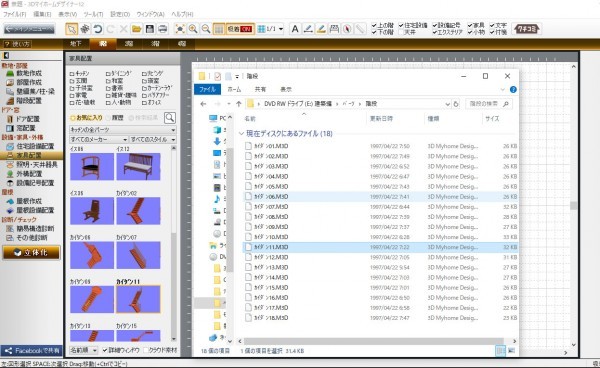Open the ヘルプ(H) menu
The image size is (600, 368).
tap(182, 14)
